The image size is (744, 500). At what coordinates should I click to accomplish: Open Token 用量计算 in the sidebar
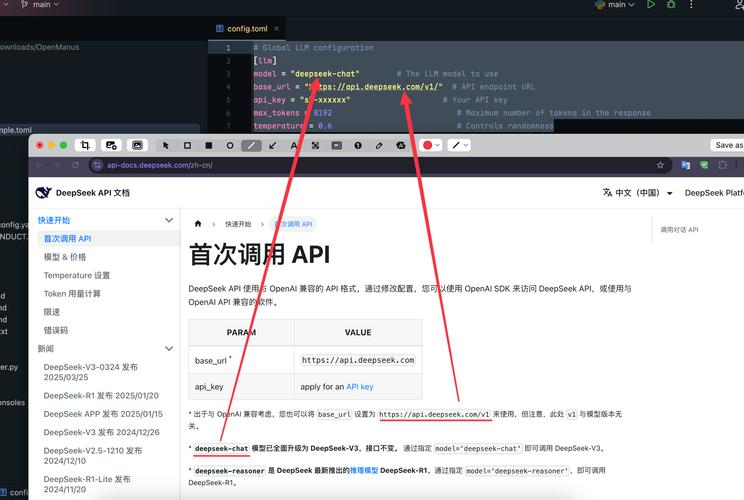(72, 294)
